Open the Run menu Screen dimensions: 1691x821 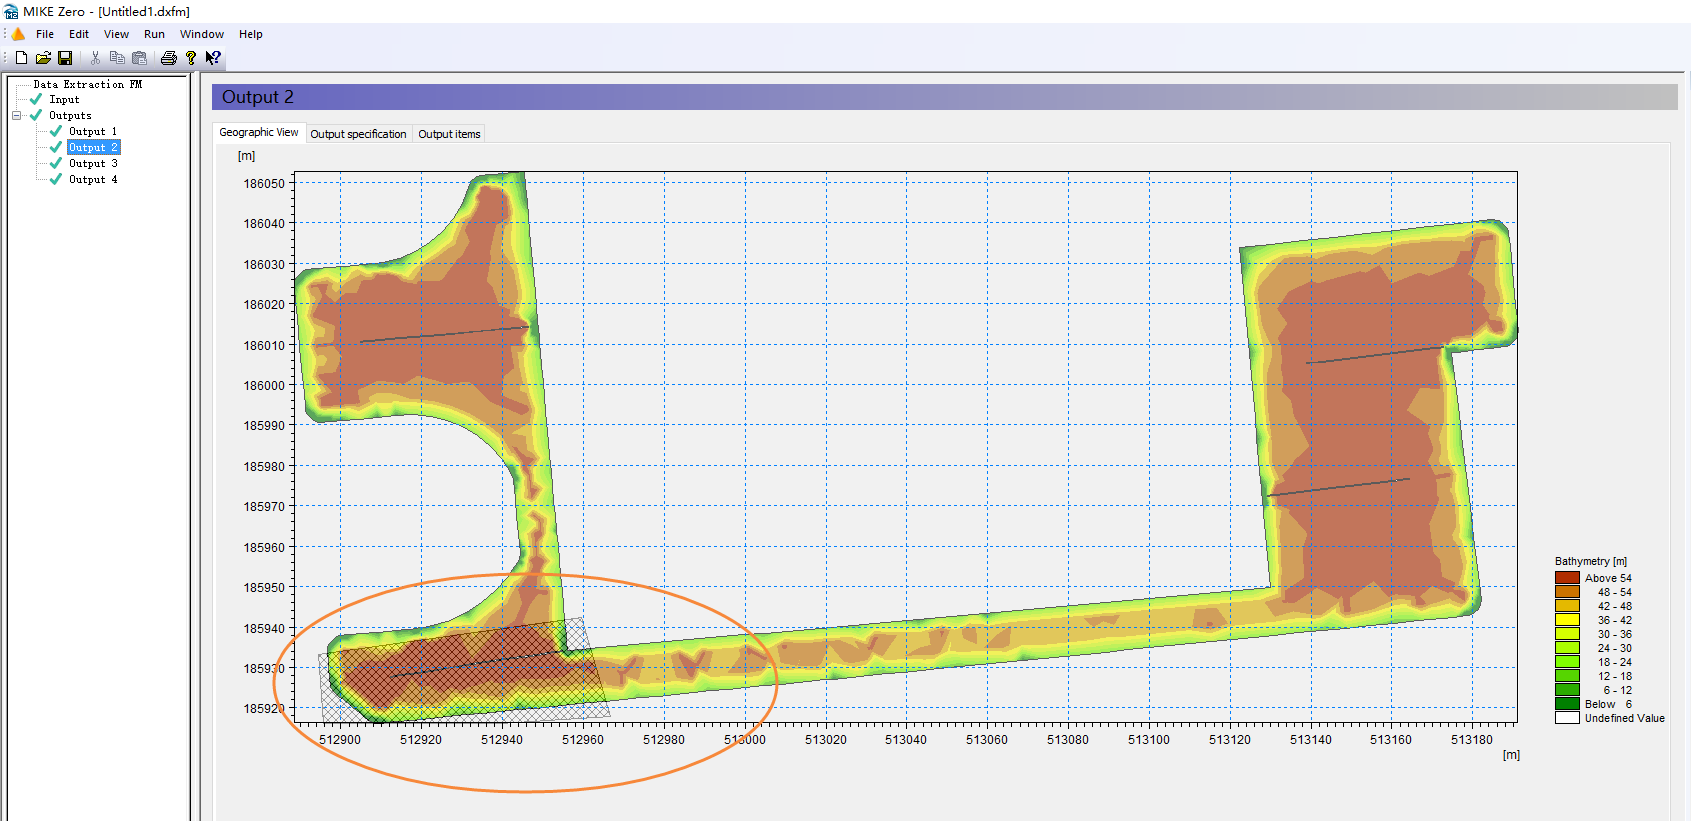point(154,34)
